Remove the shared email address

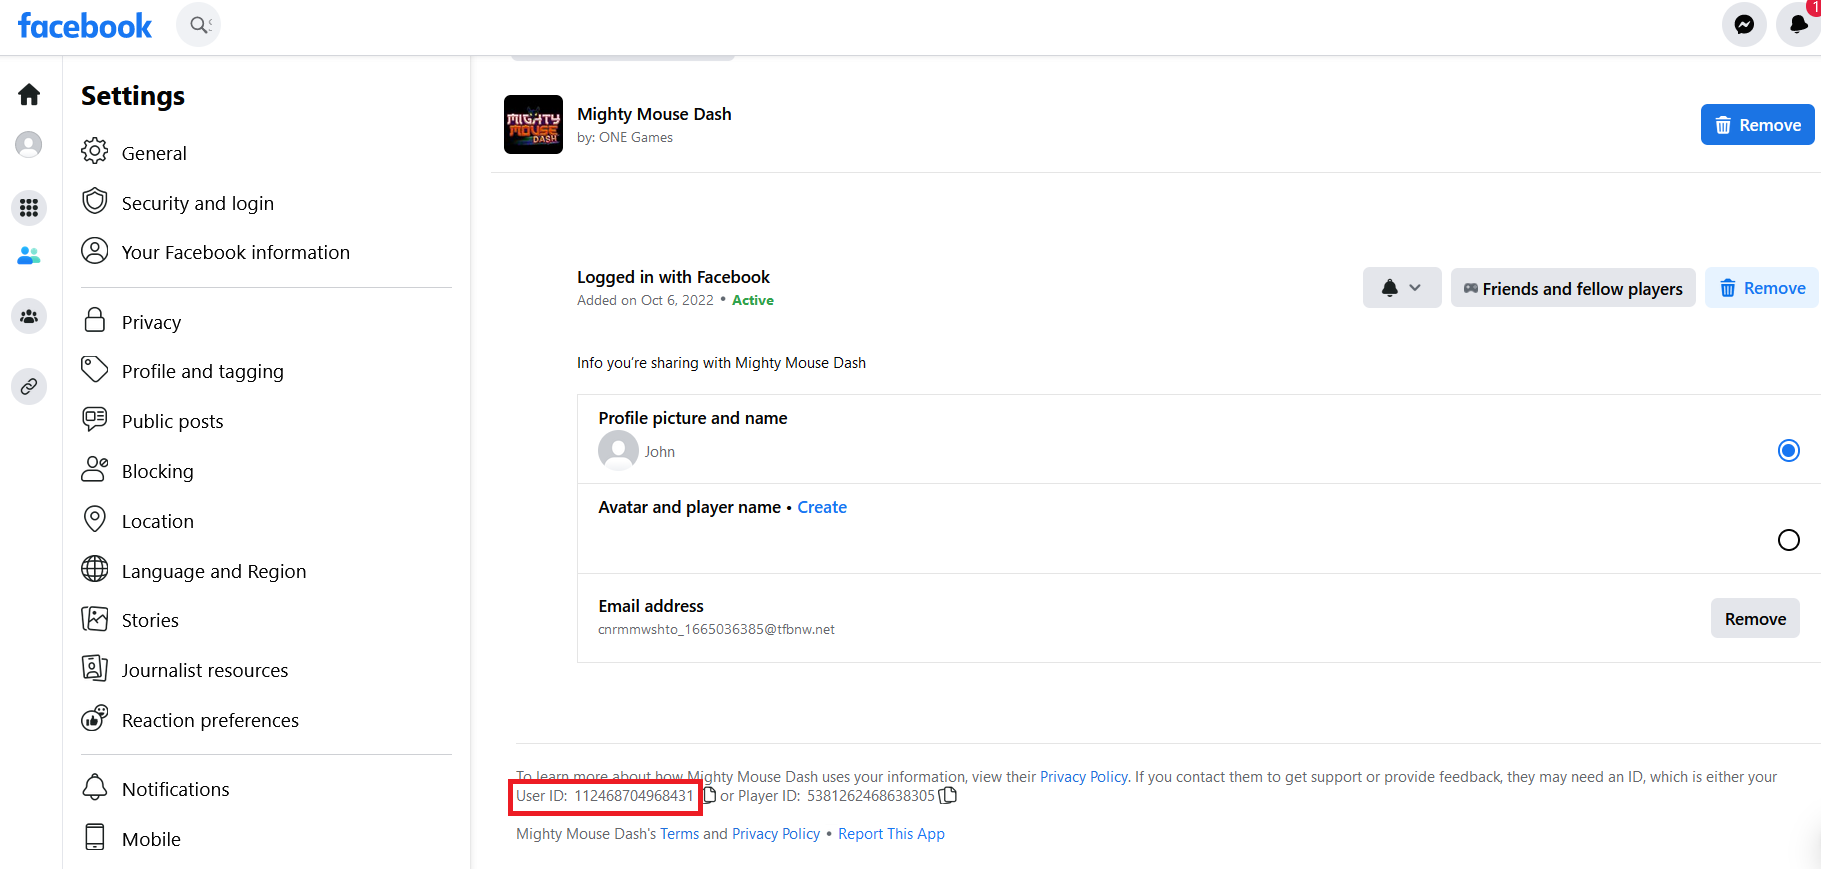[1754, 619]
